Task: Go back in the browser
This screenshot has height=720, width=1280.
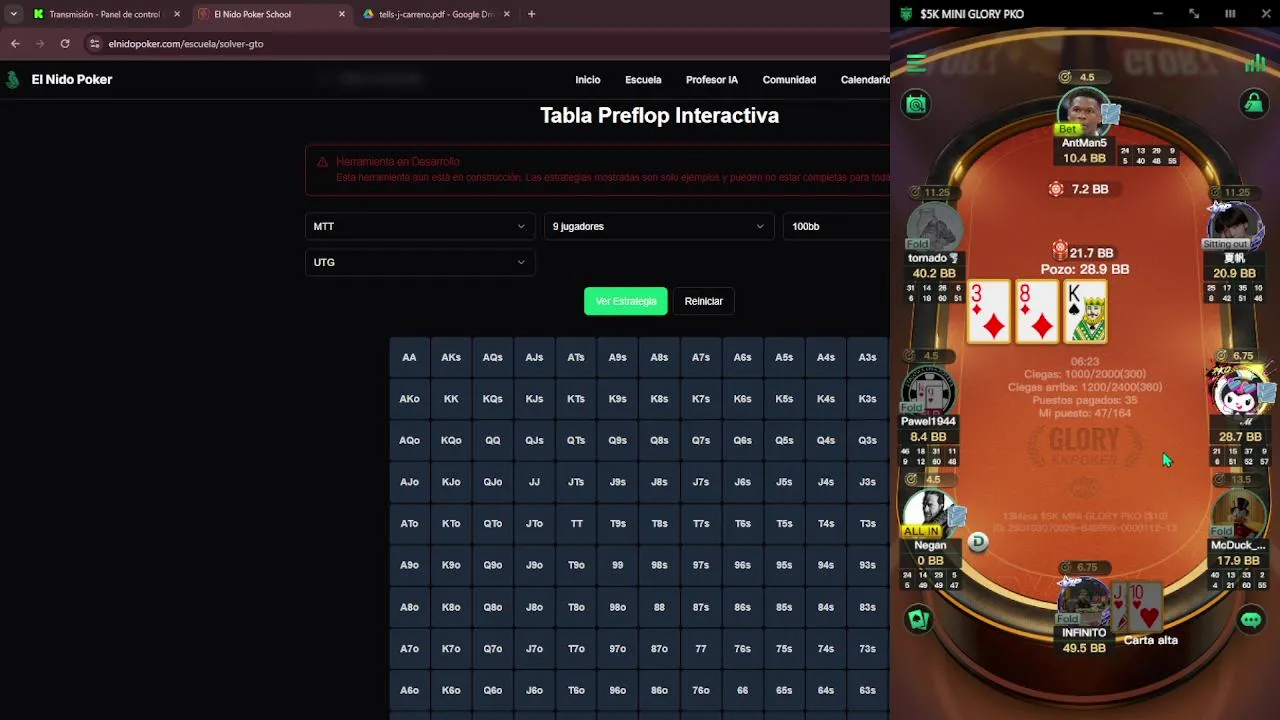Action: coord(15,44)
